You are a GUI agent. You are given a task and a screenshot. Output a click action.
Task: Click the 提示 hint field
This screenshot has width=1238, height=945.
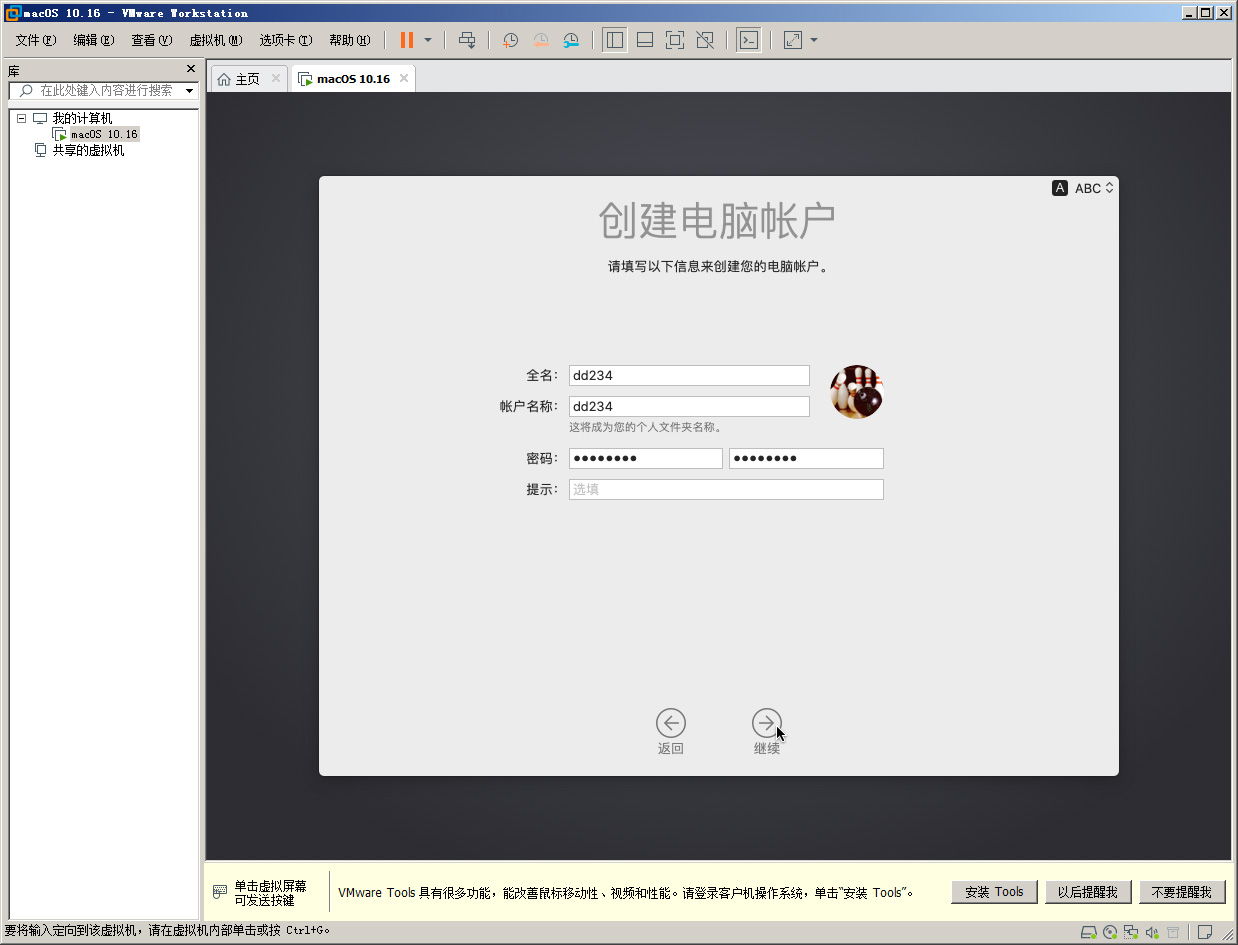click(726, 489)
